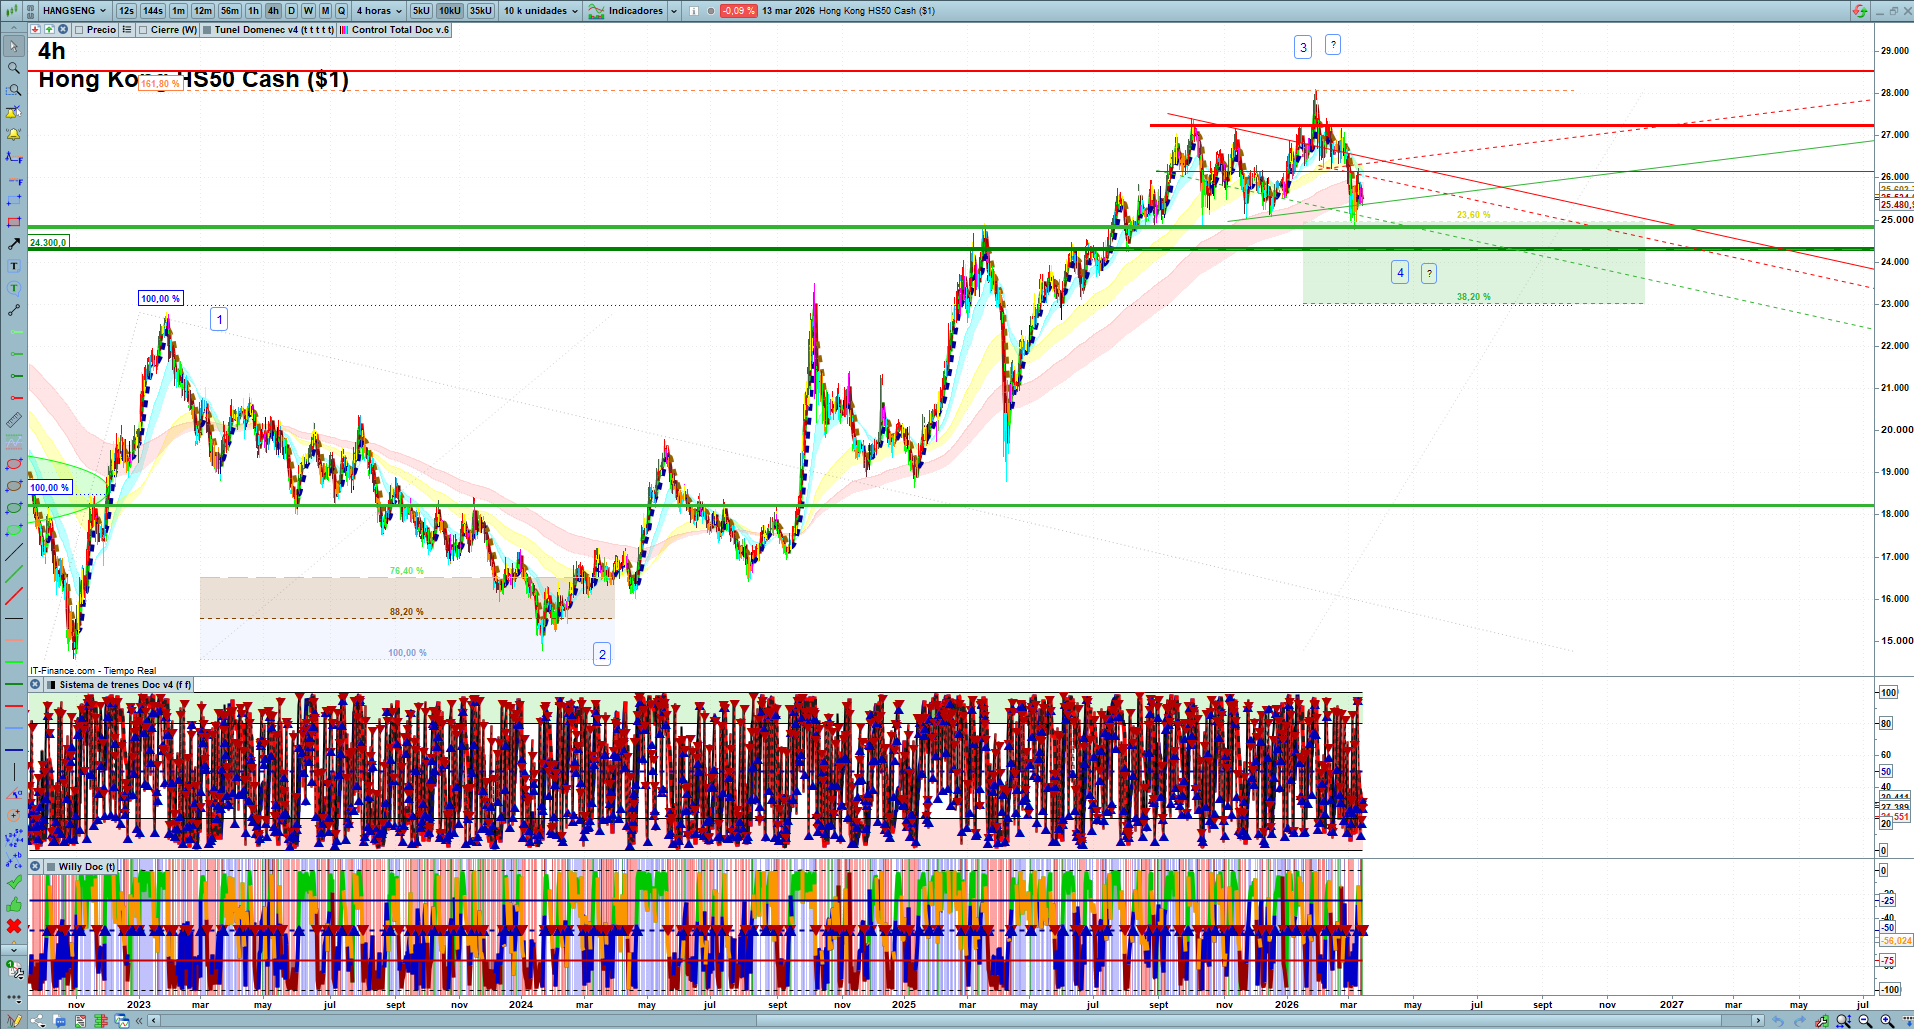Toggle the 10kU units button

[450, 11]
